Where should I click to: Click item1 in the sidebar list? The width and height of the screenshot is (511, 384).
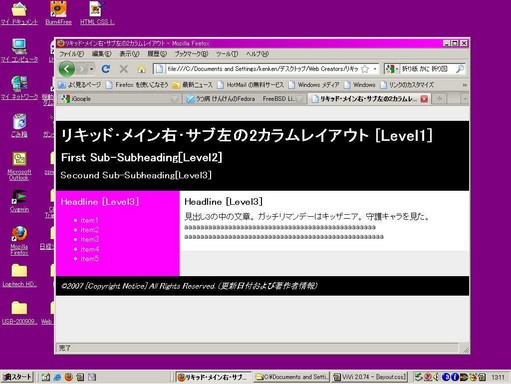coord(89,220)
